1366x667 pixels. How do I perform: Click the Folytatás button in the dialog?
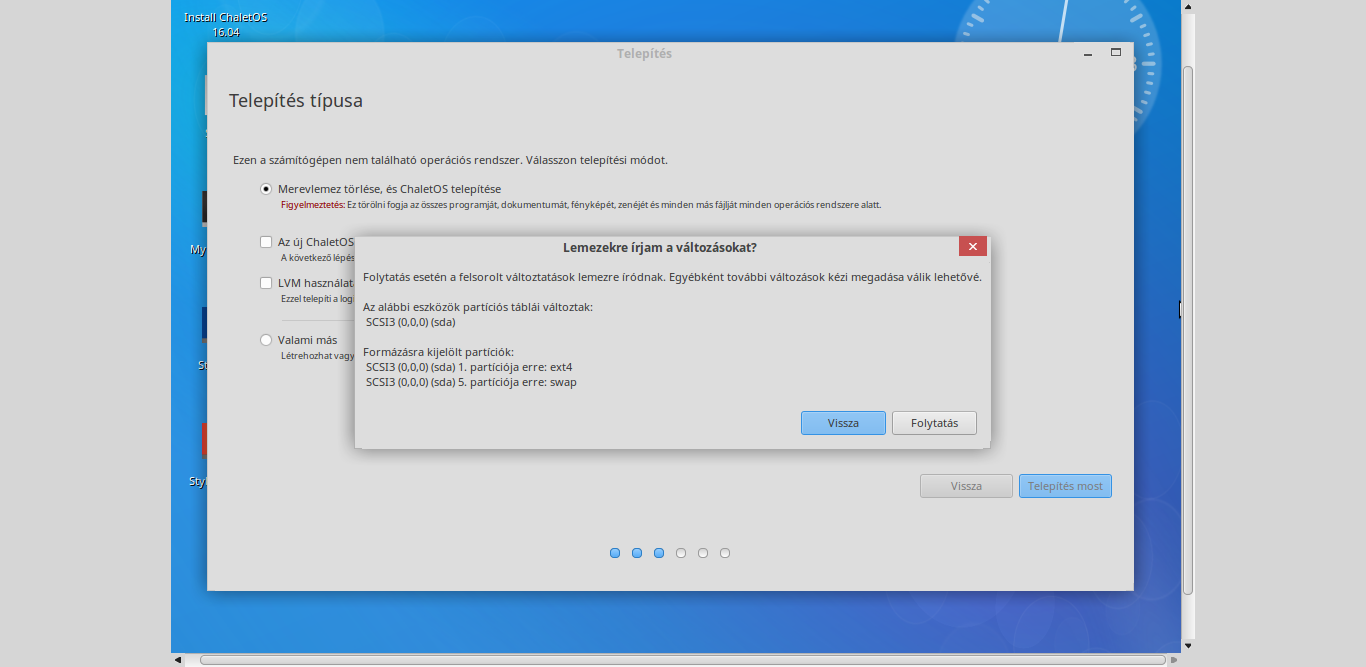pyautogui.click(x=934, y=423)
